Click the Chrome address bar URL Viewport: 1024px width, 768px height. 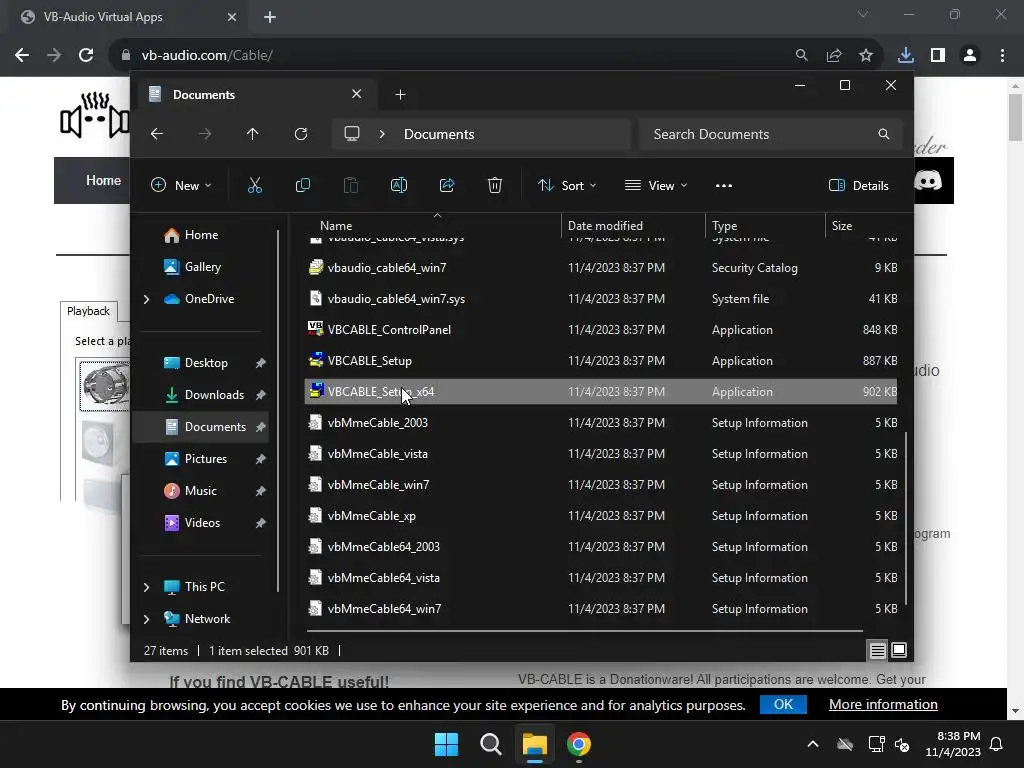click(x=206, y=56)
